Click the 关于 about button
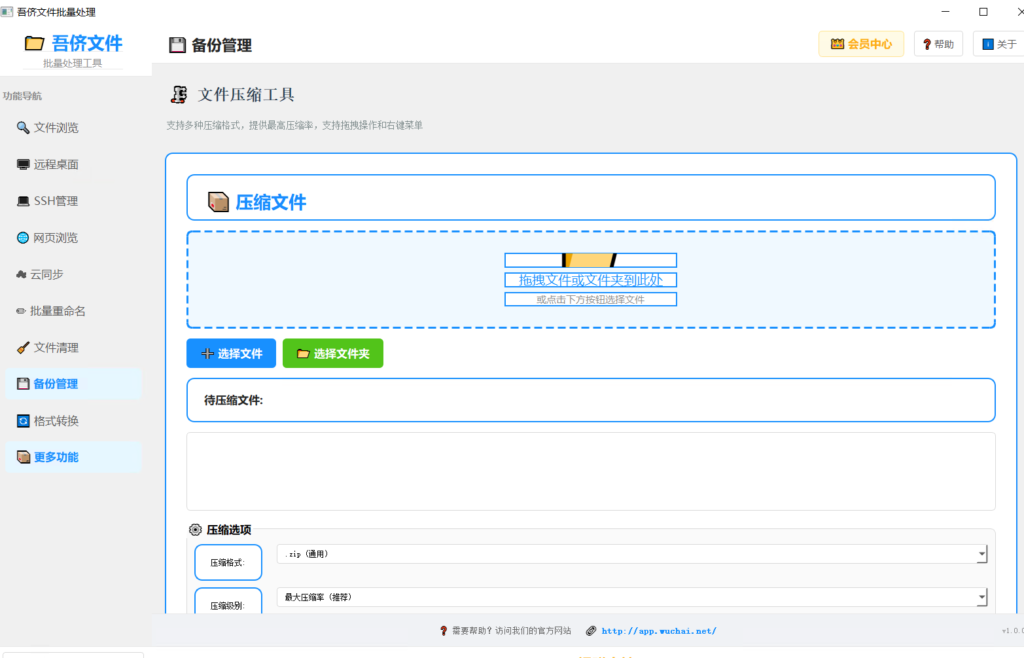 [x=999, y=44]
